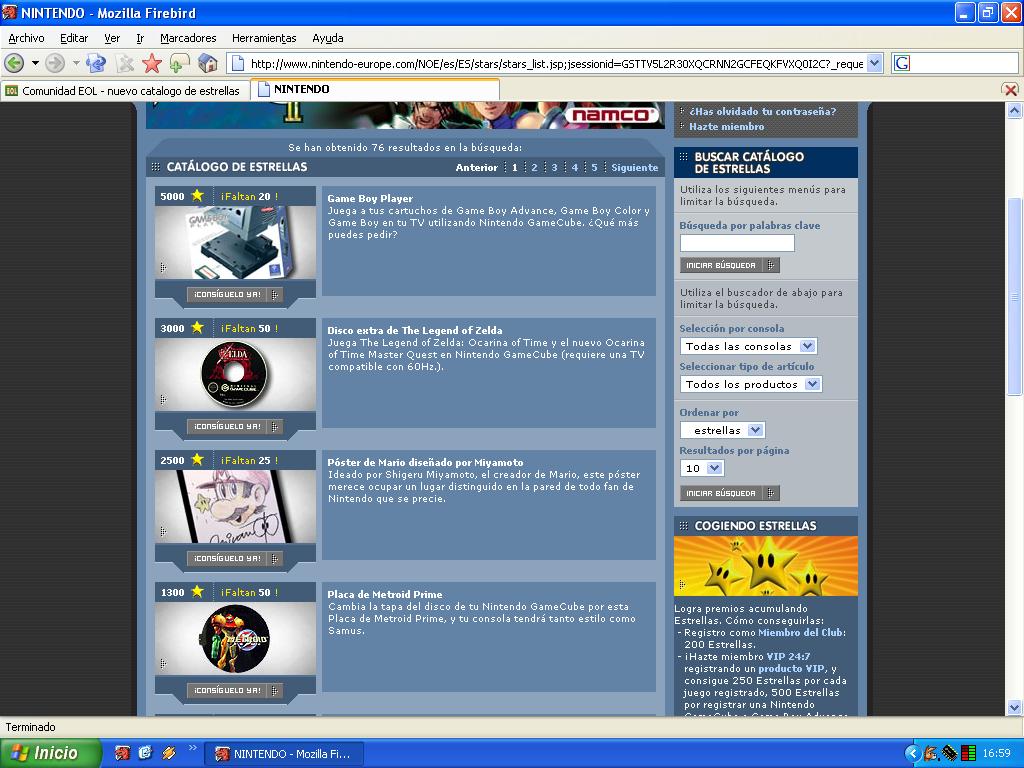The image size is (1024, 768).
Task: Go to results page 3
Action: [x=554, y=168]
